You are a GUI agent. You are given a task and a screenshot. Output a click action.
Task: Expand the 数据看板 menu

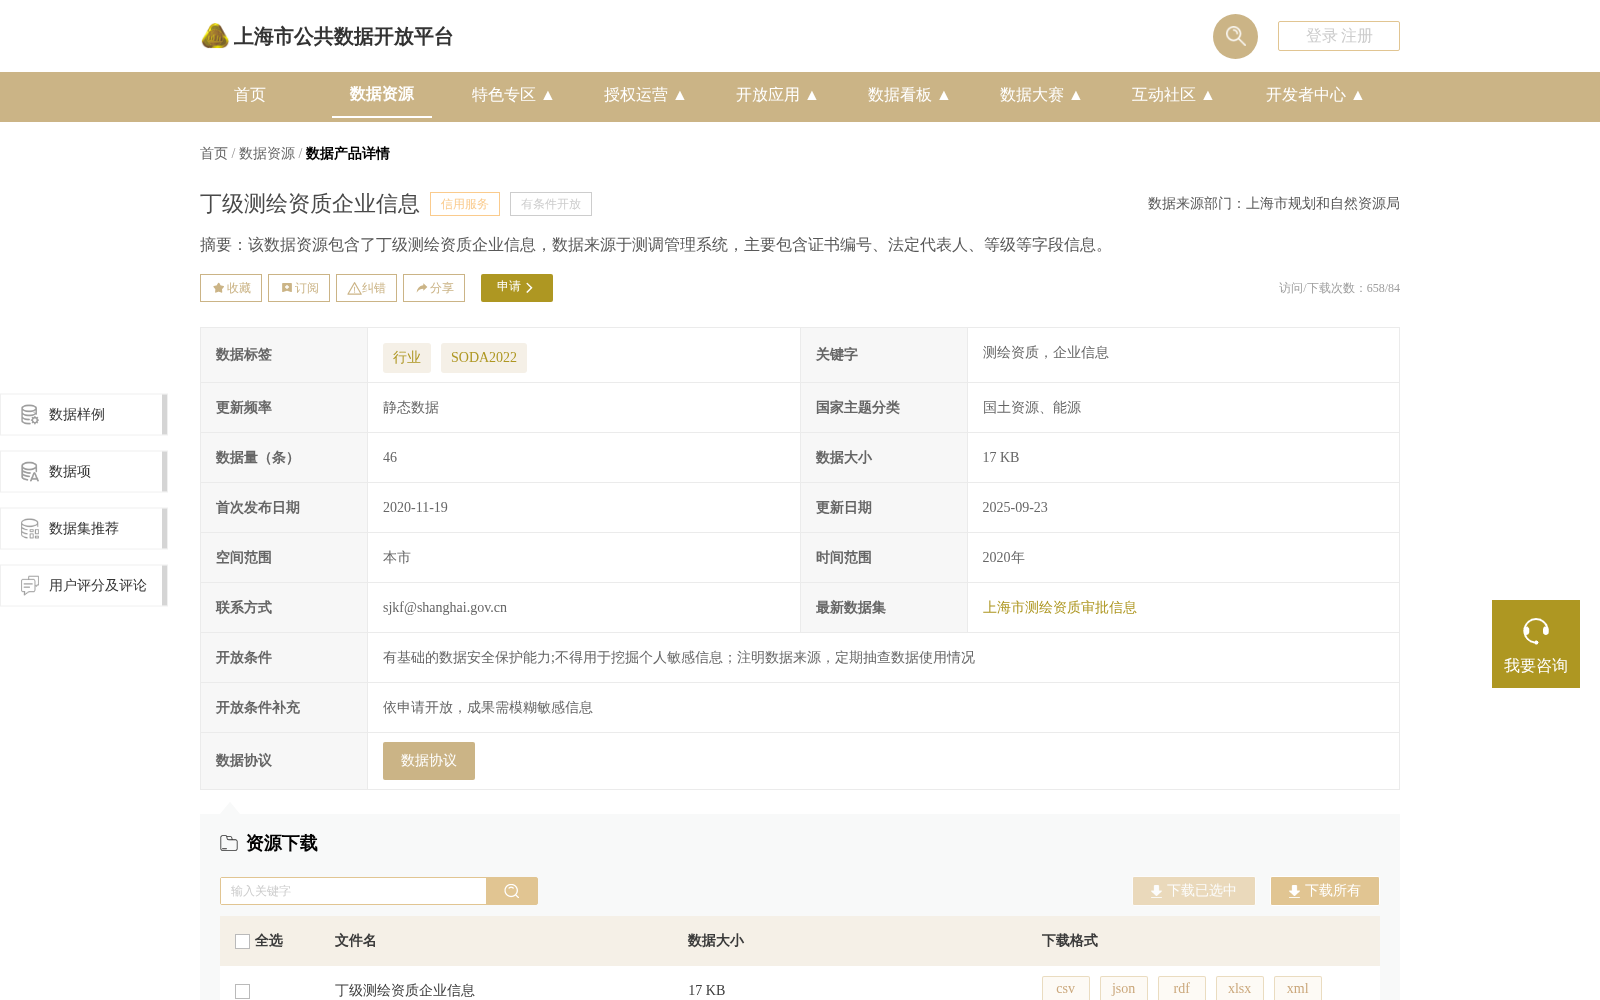(909, 95)
